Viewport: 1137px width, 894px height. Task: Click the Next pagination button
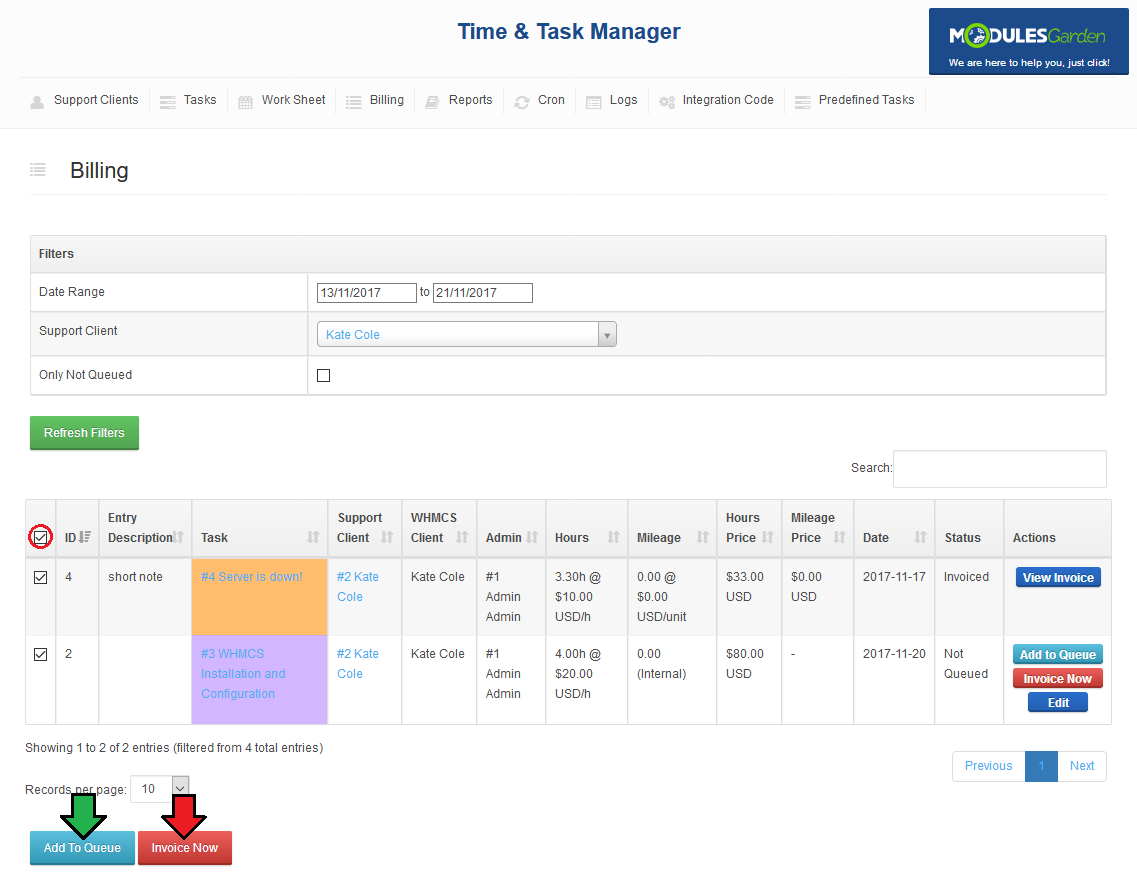point(1082,766)
